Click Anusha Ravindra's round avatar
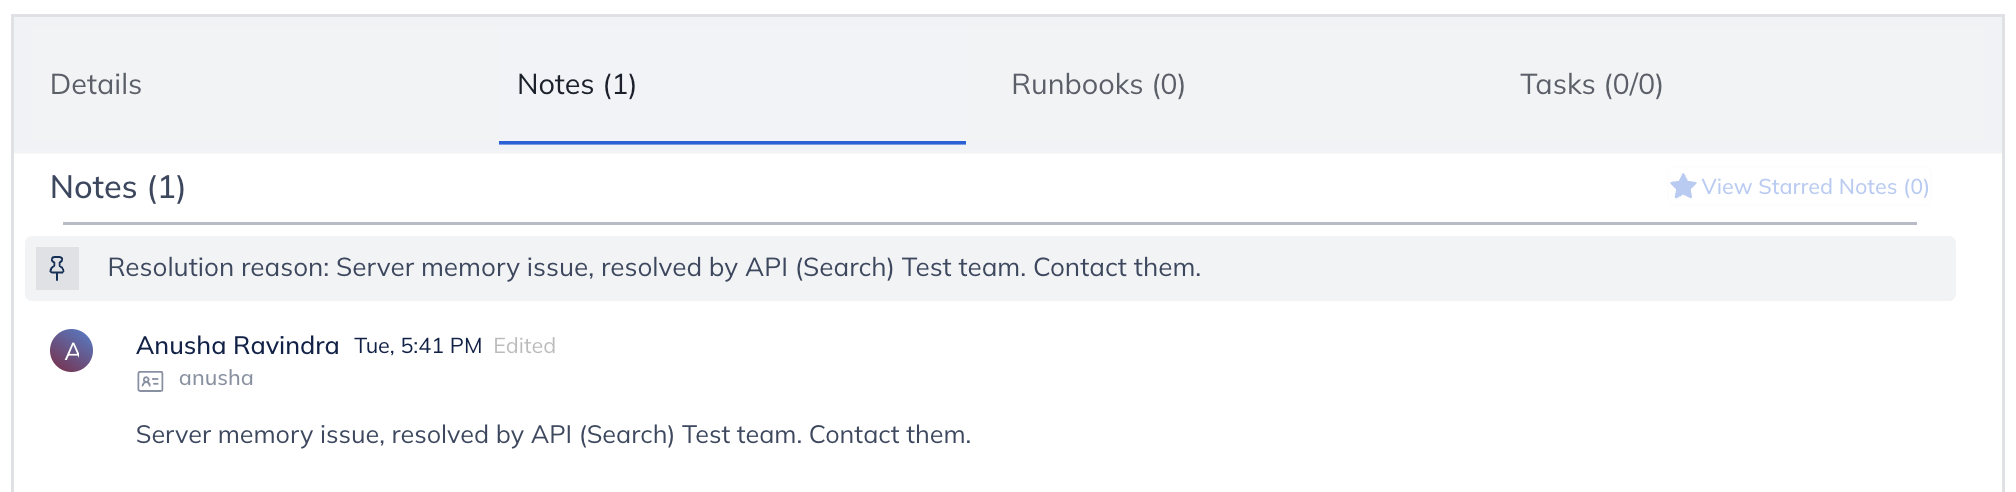2016x492 pixels. tap(72, 351)
